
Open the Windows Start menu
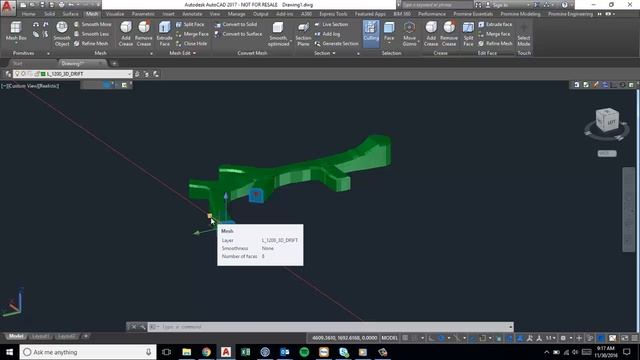pos(9,352)
